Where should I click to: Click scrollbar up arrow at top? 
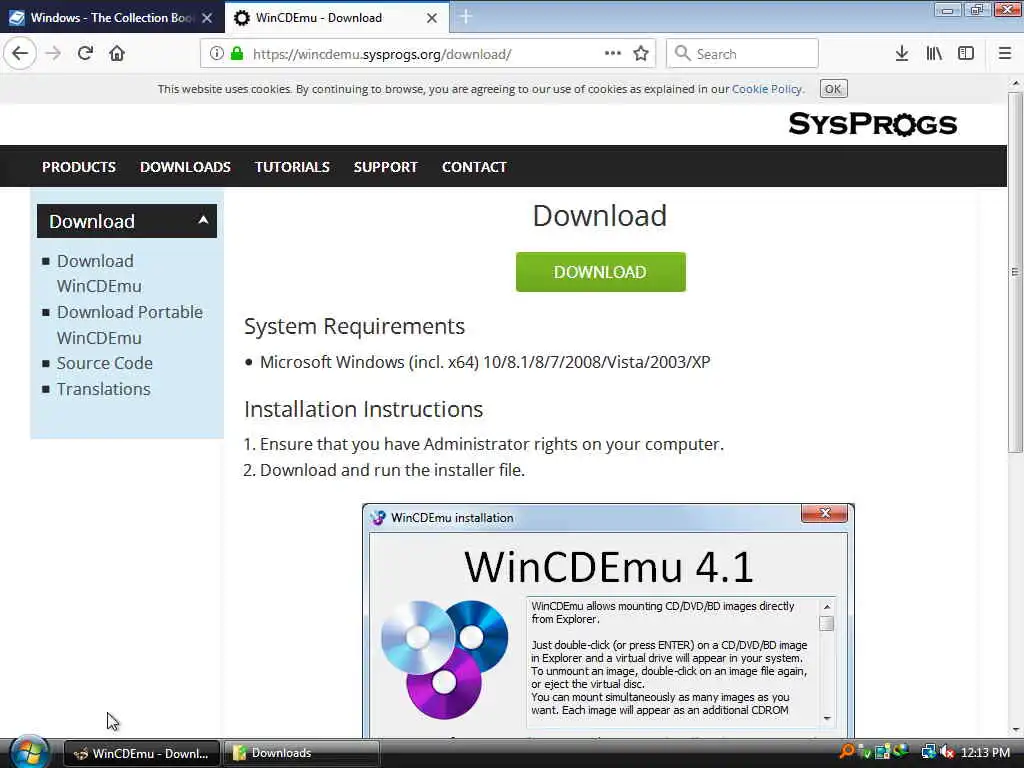1014,84
